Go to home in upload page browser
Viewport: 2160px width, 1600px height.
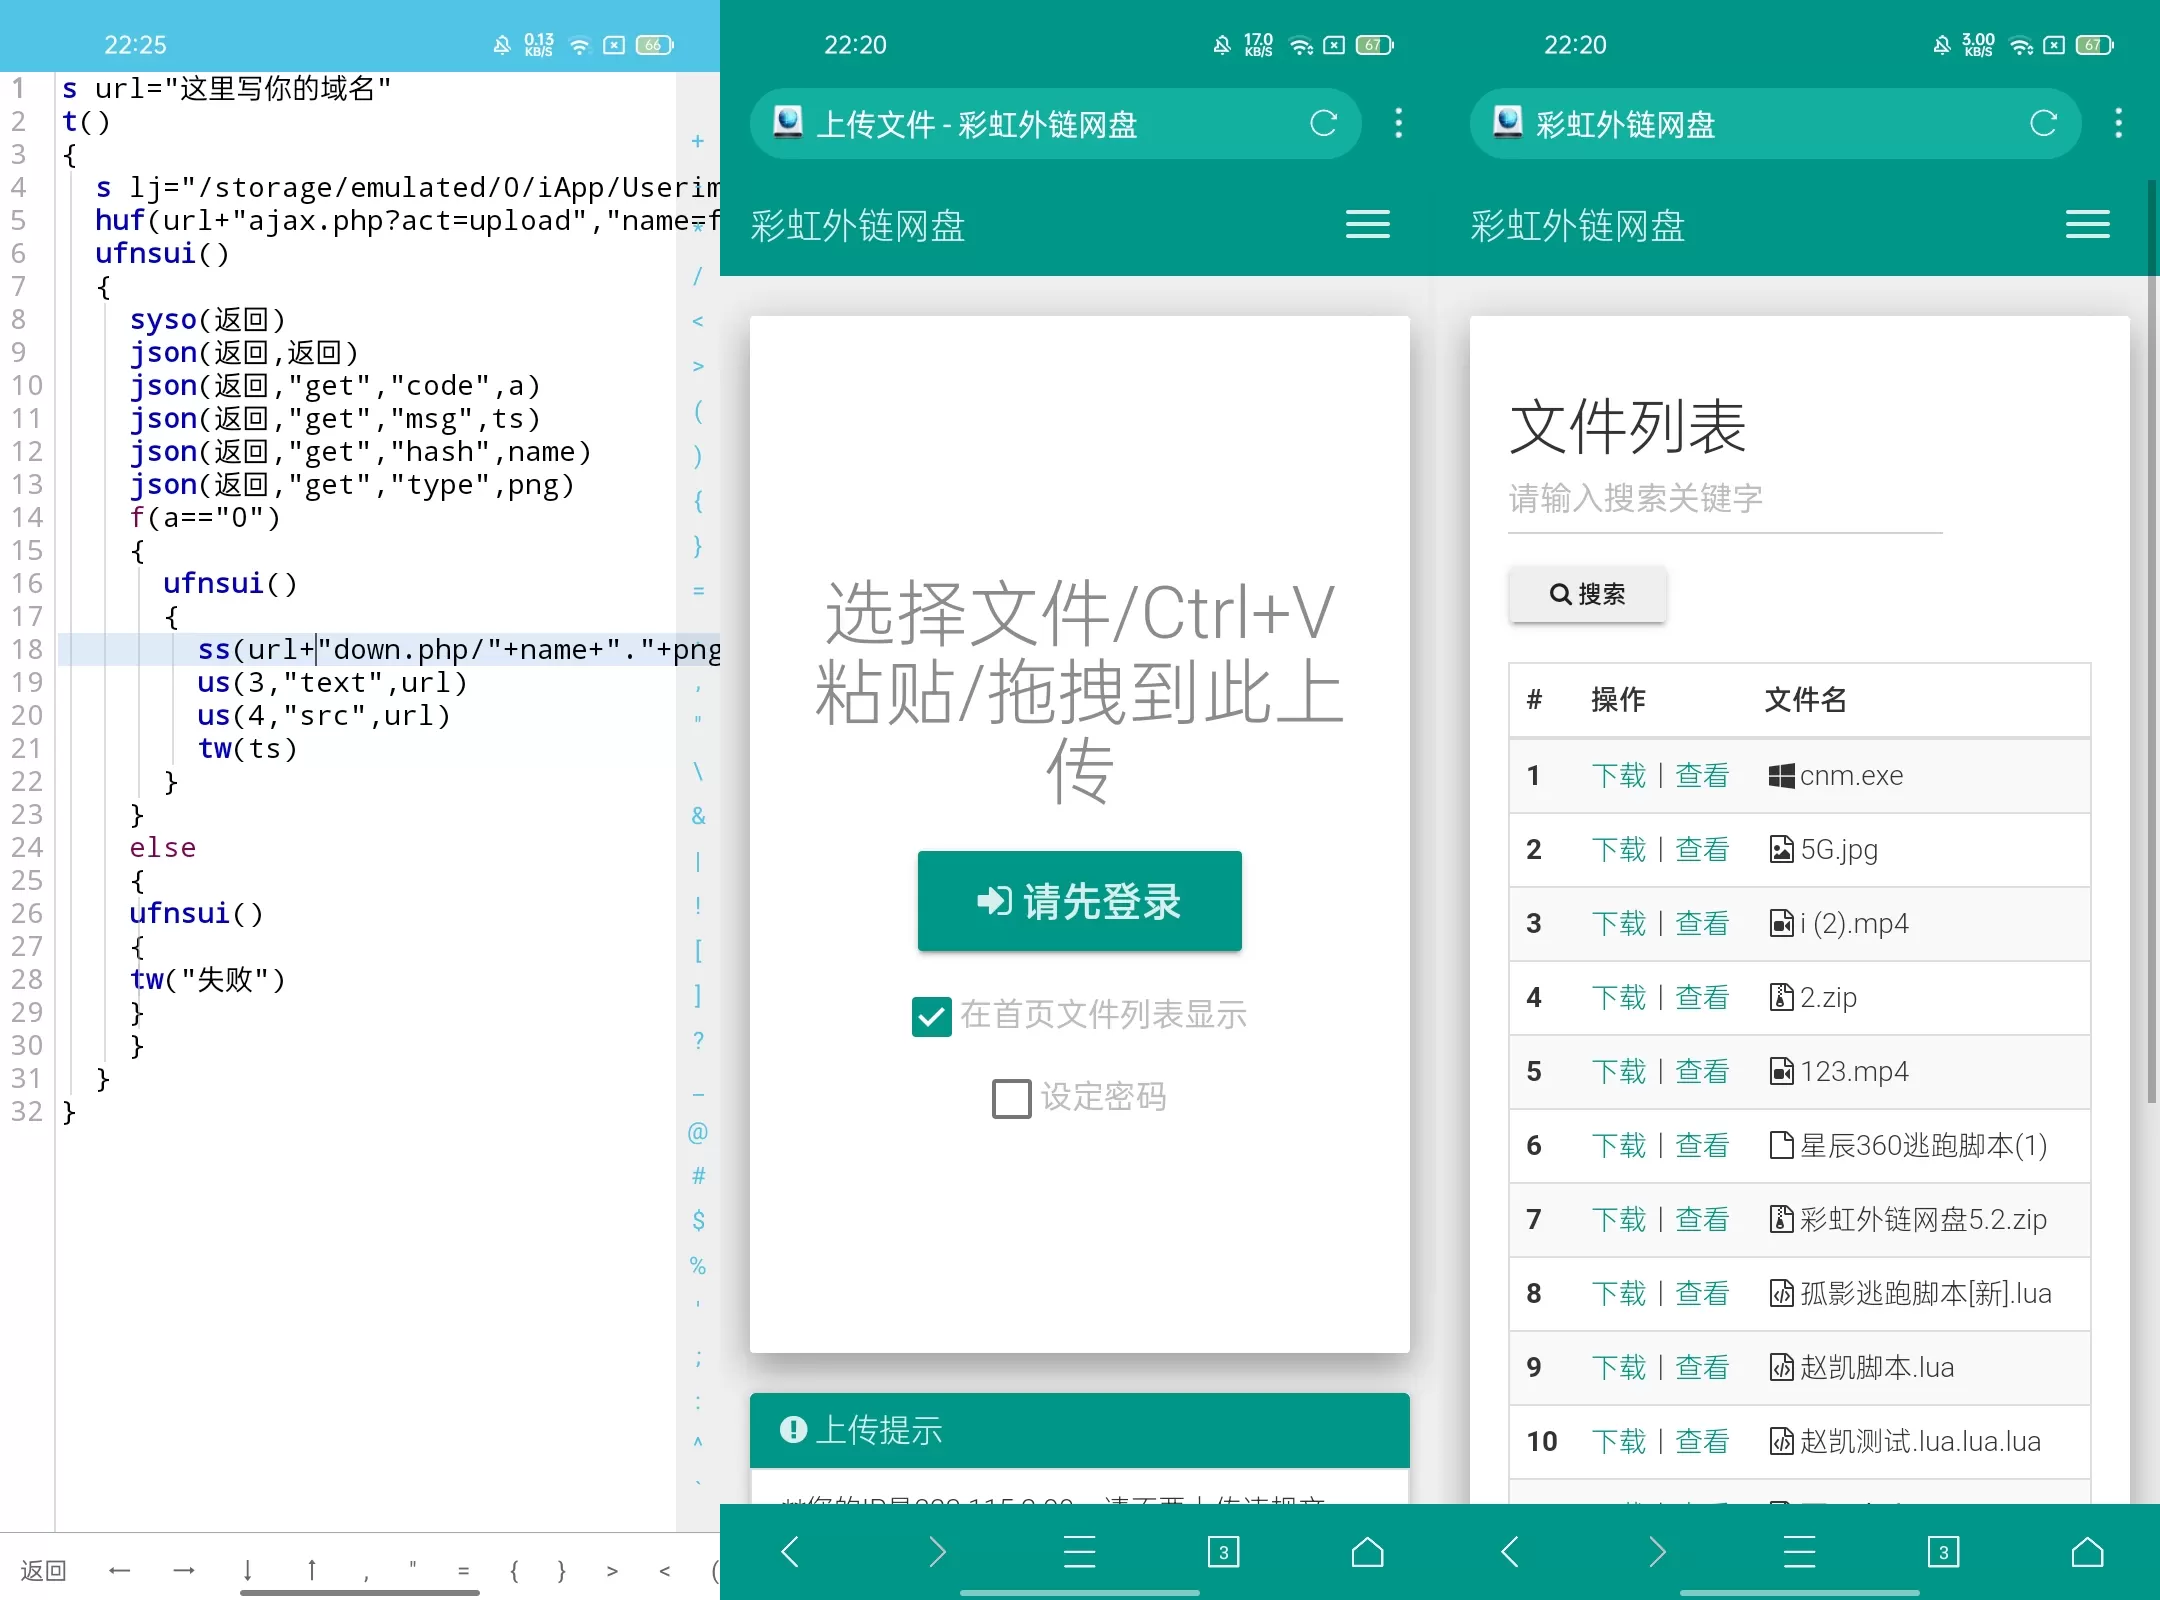click(1367, 1552)
